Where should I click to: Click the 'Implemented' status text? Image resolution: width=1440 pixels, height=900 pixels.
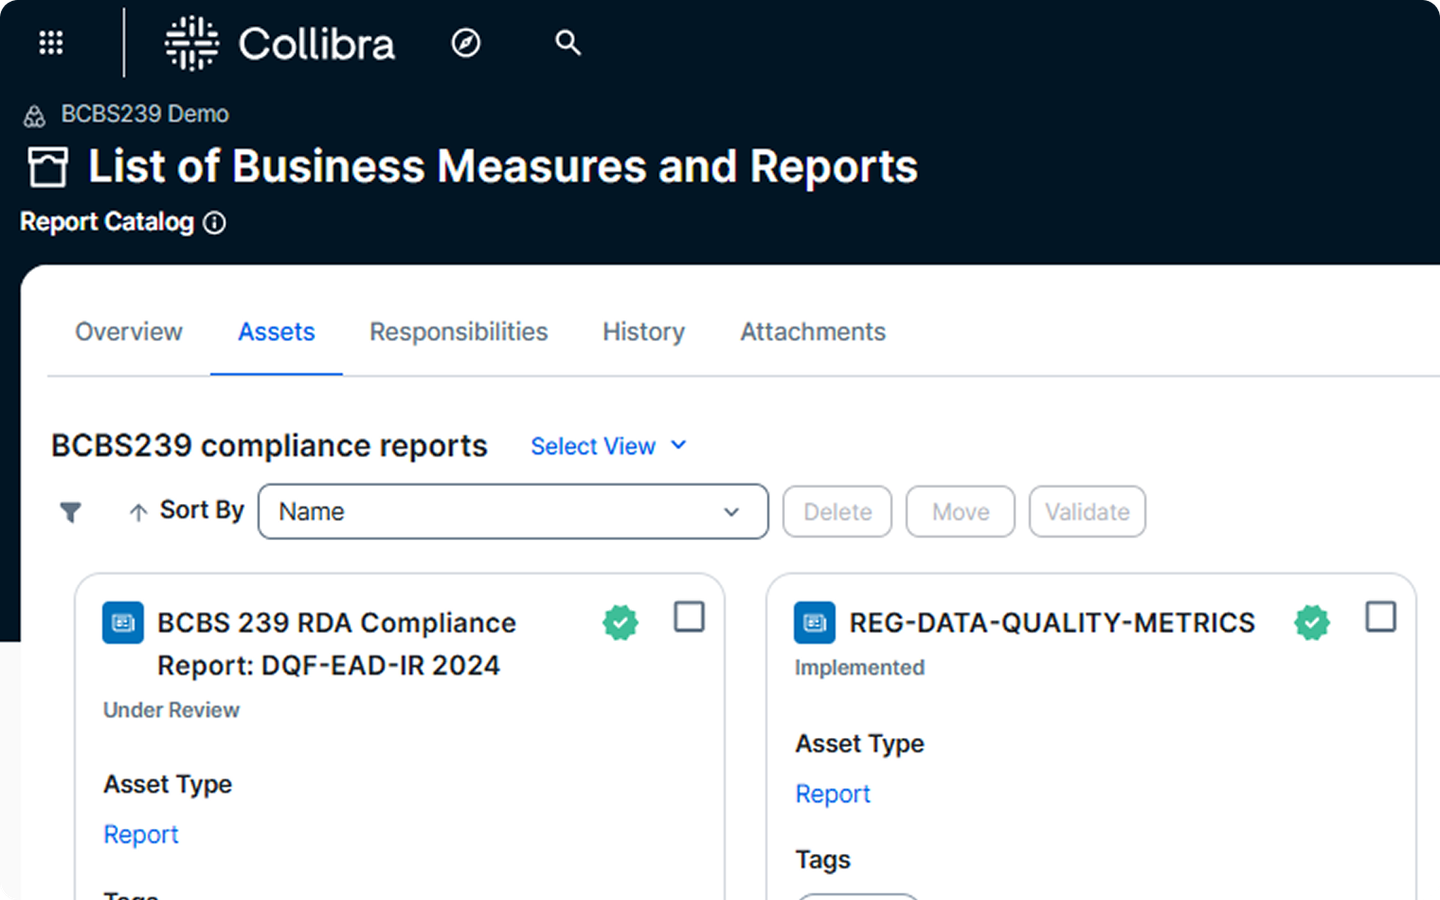point(860,668)
